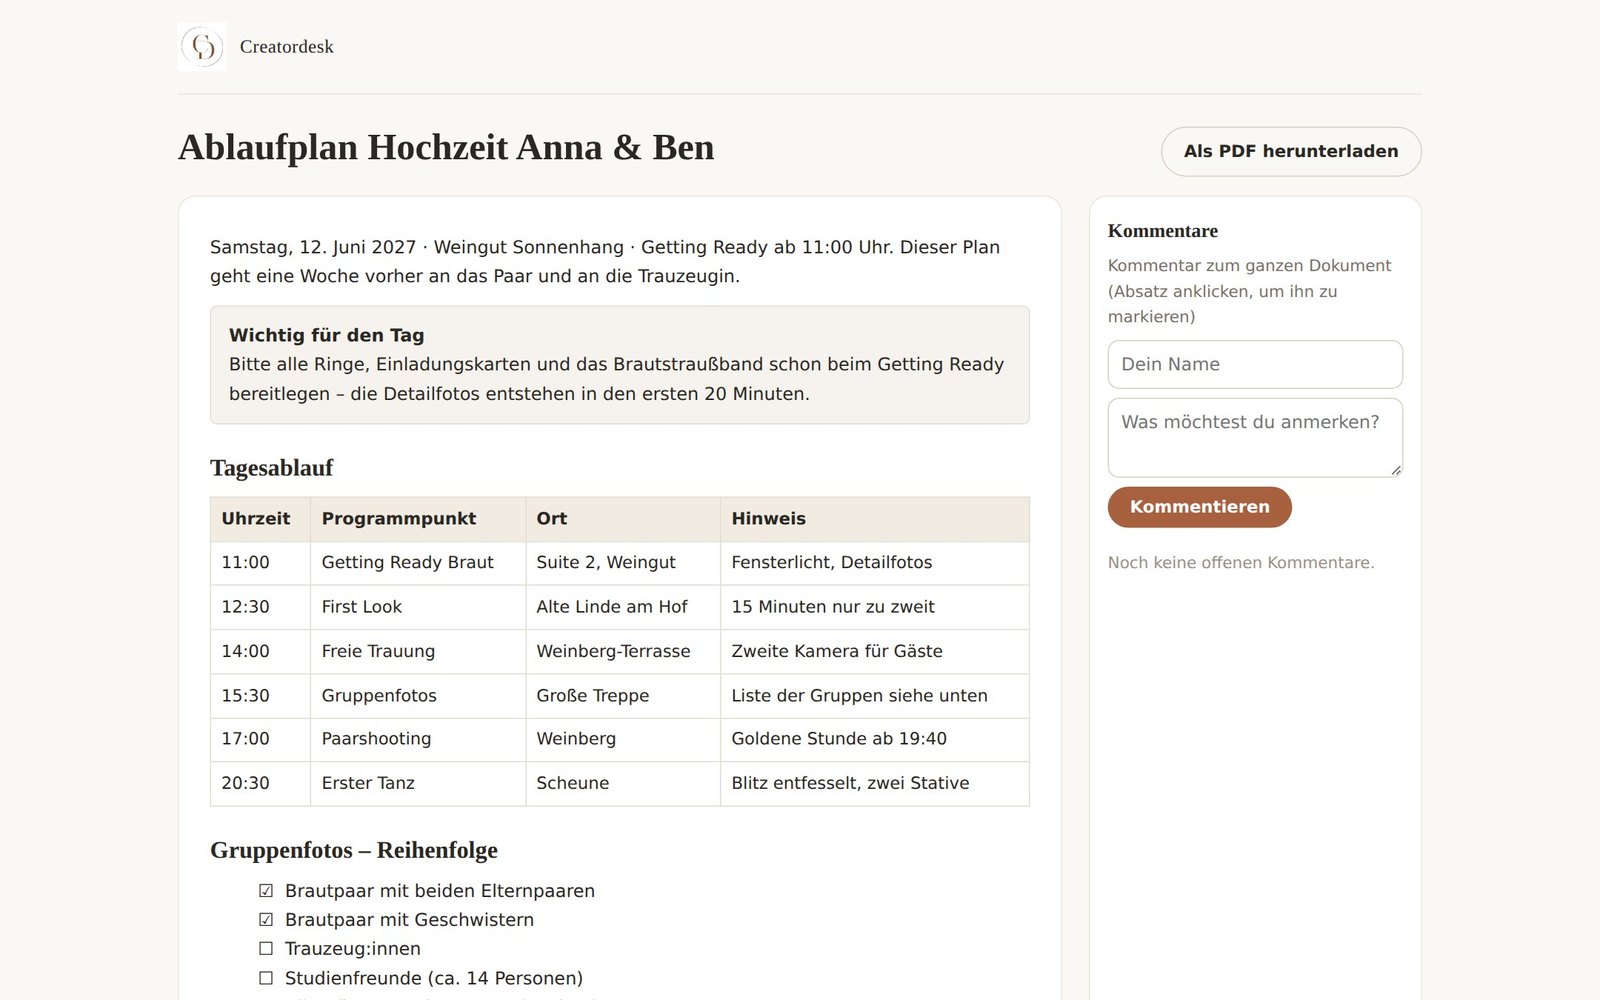Click 'Zweite Kamera für Gäste' note
This screenshot has height=1000, width=1600.
874,651
